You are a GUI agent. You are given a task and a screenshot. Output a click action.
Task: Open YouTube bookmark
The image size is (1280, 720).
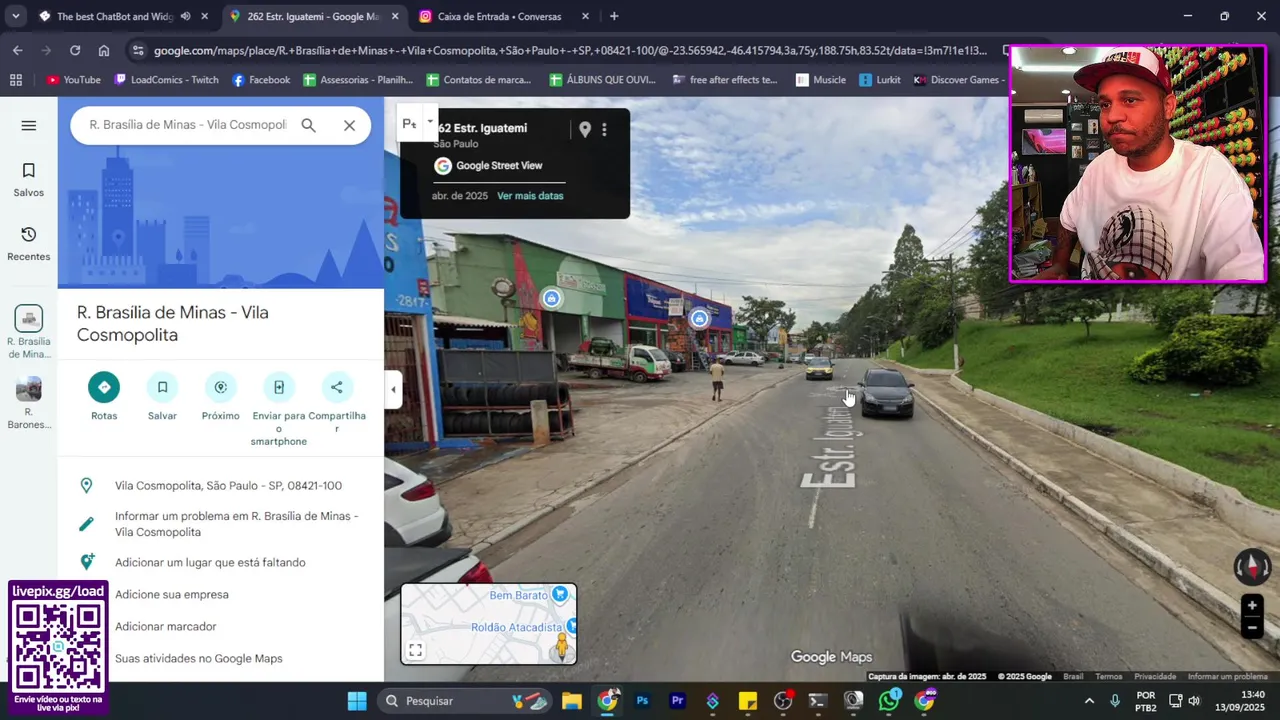pos(73,80)
